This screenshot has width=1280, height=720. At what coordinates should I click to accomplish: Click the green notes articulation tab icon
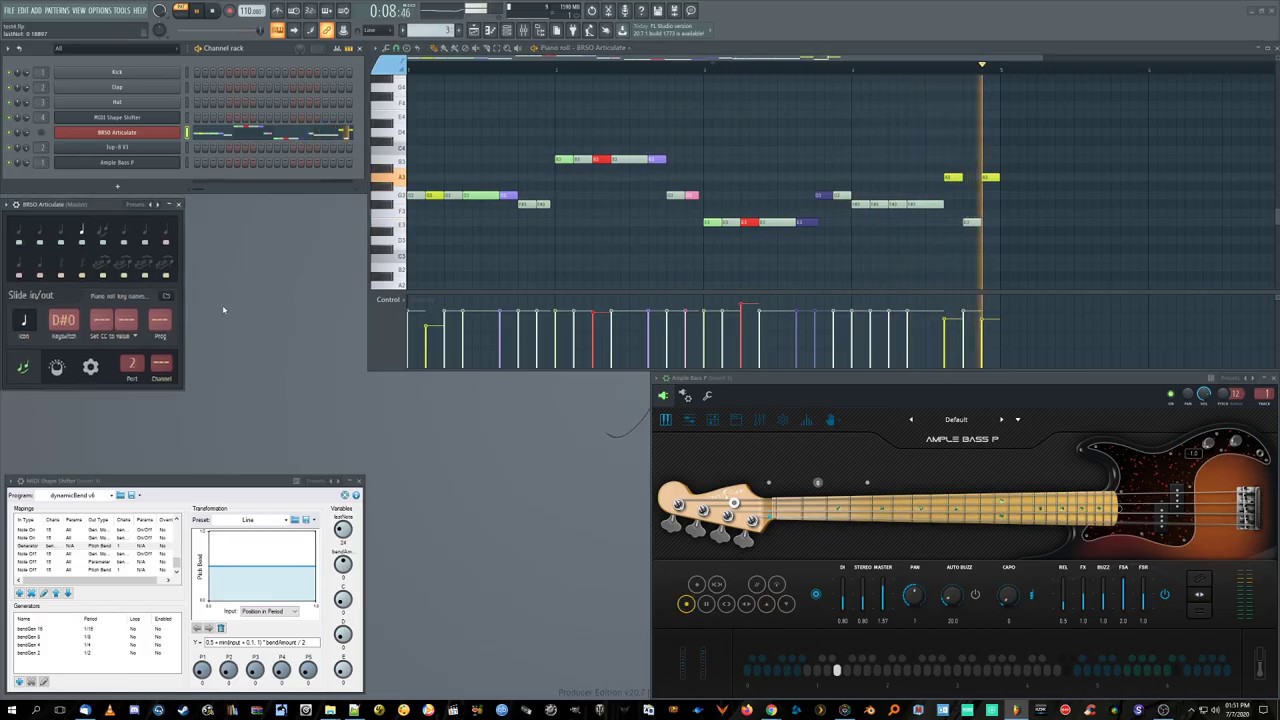click(x=23, y=368)
